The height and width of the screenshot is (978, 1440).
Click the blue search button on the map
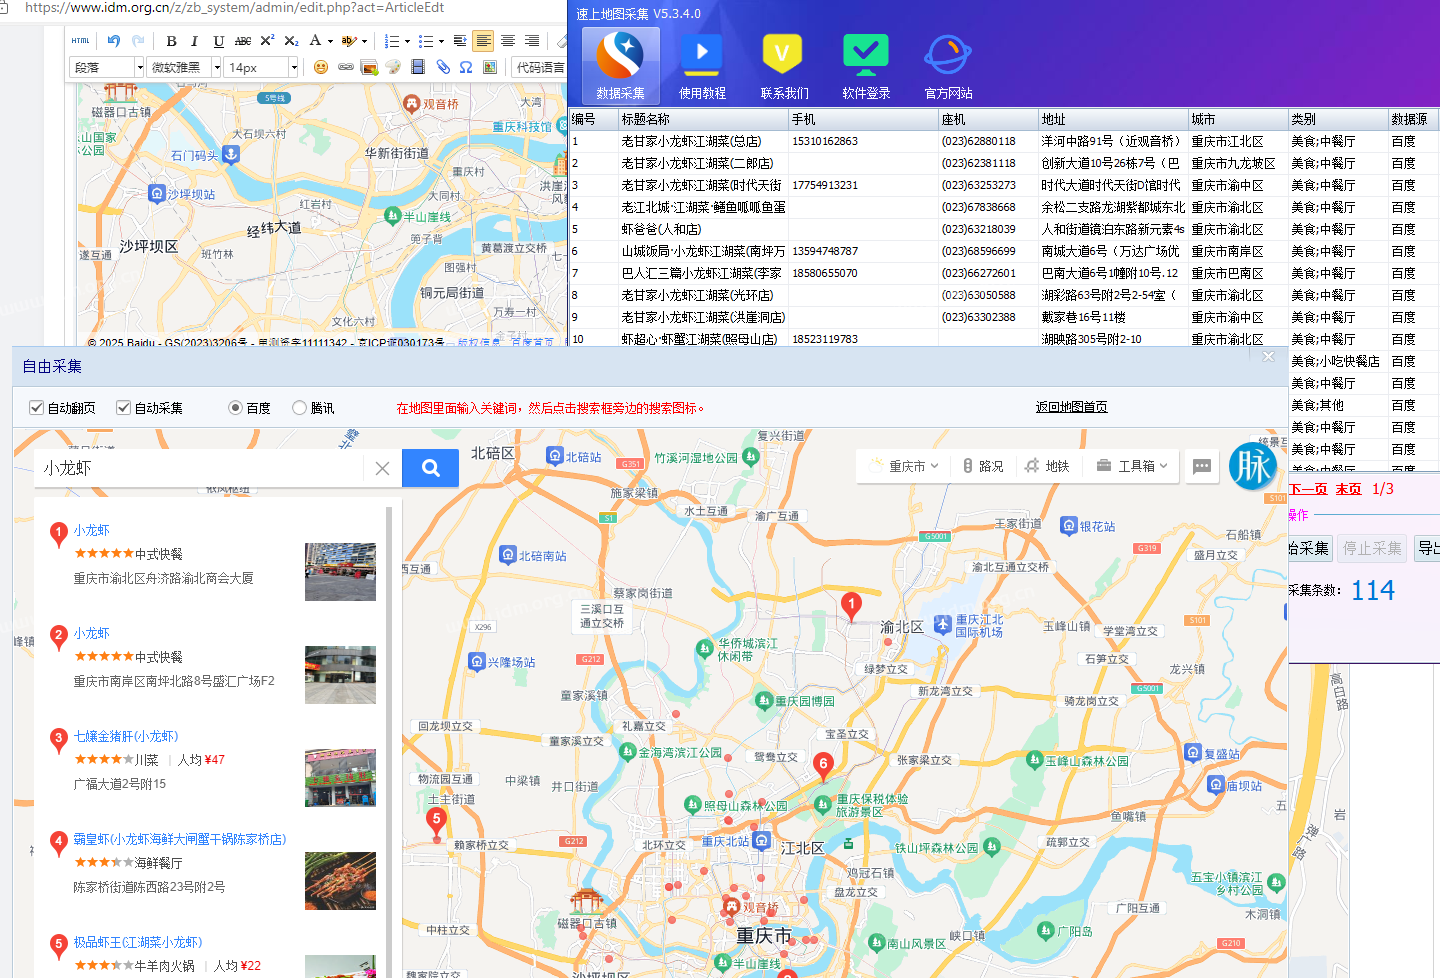(430, 468)
